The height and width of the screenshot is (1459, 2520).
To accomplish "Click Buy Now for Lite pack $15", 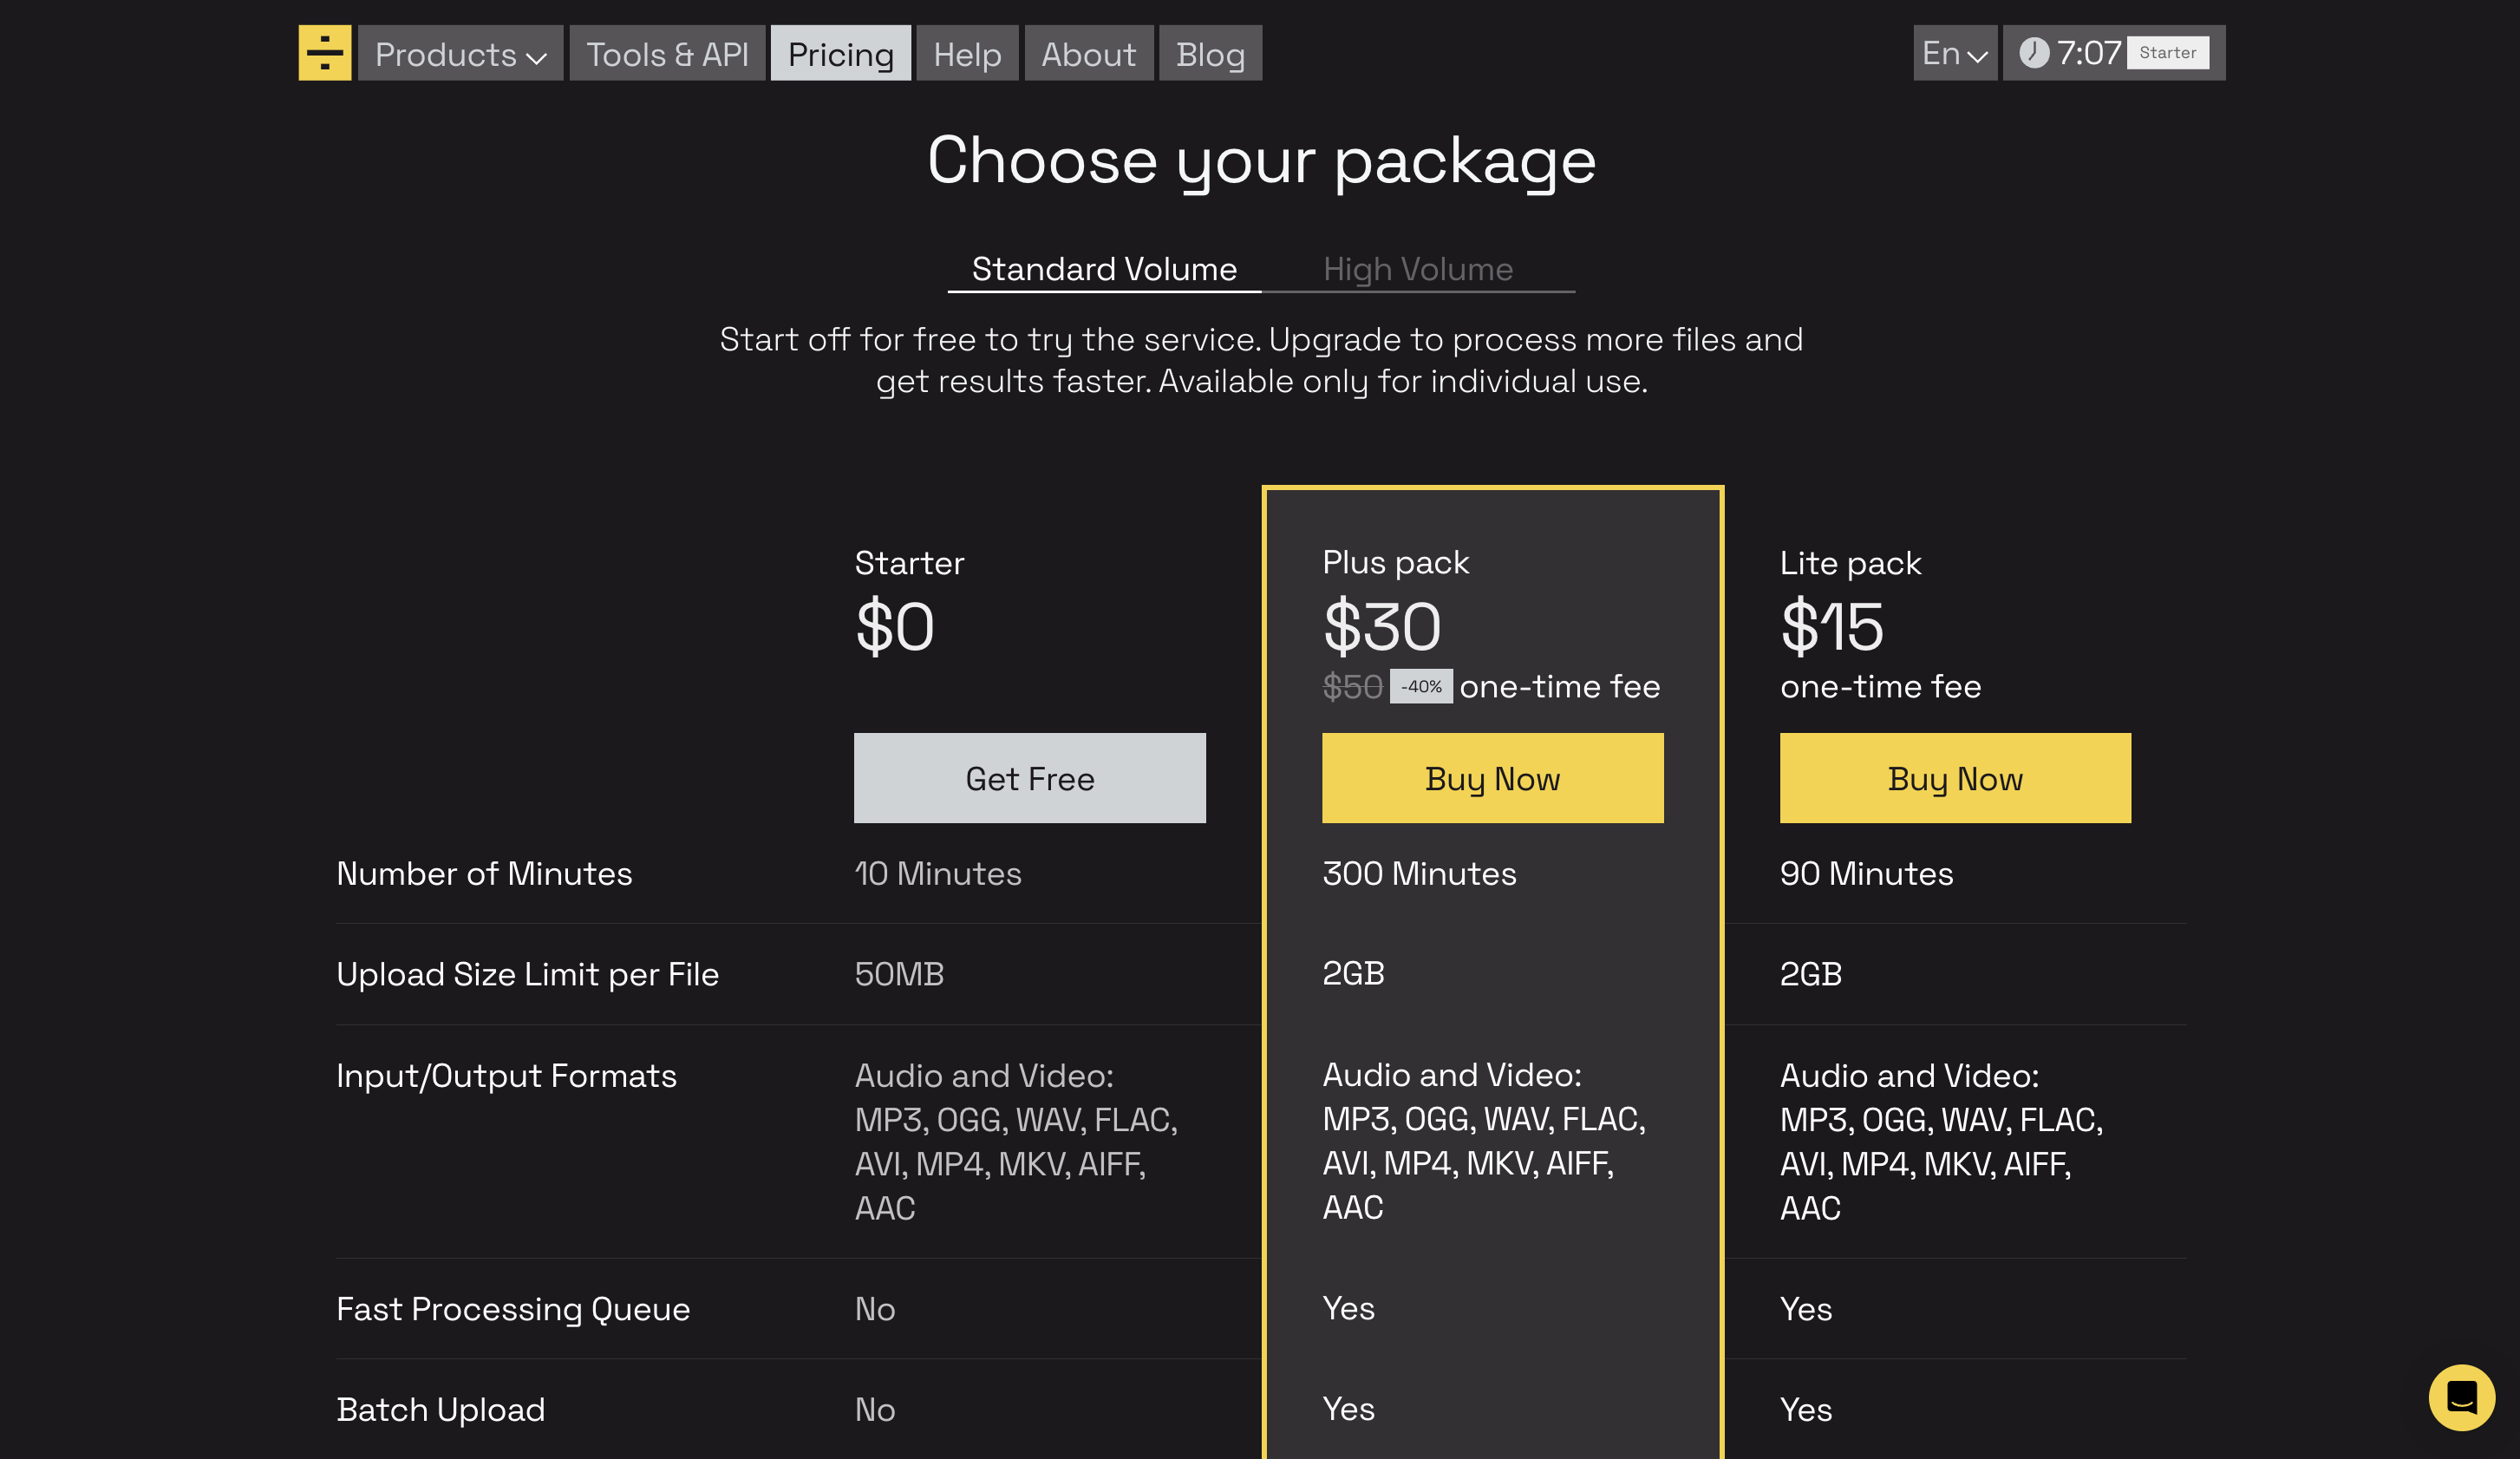I will tap(1956, 776).
